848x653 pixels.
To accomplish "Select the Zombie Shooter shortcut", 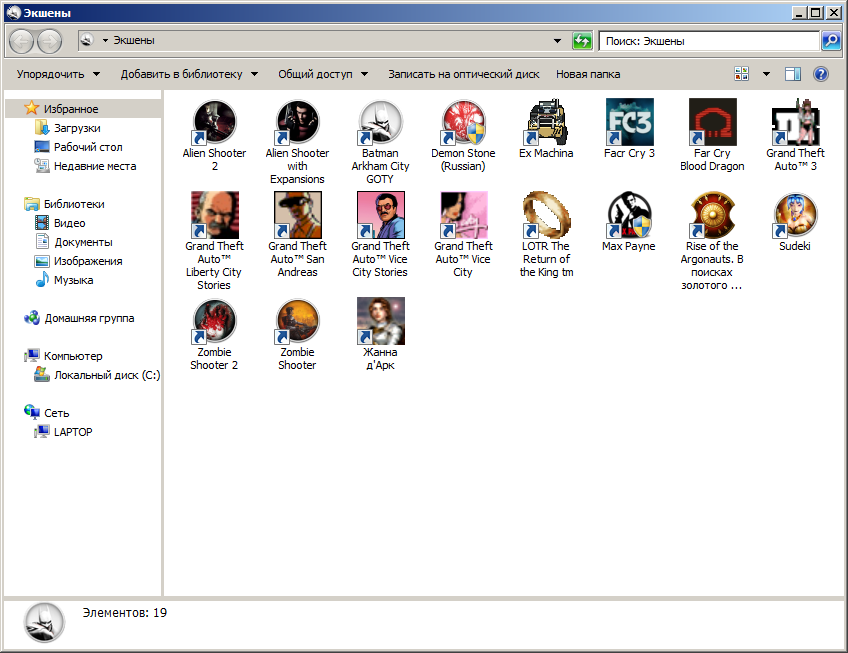I will pyautogui.click(x=297, y=321).
